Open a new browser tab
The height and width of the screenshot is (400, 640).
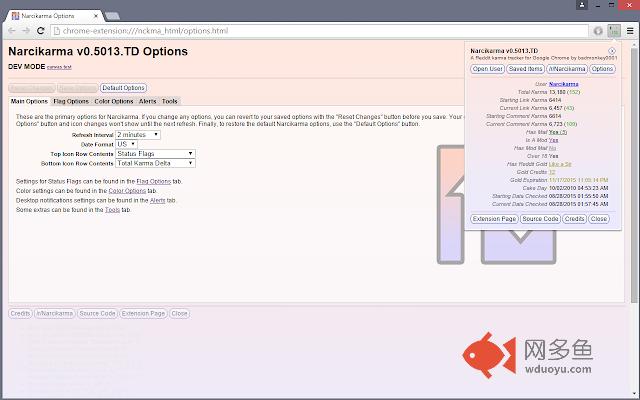point(112,16)
